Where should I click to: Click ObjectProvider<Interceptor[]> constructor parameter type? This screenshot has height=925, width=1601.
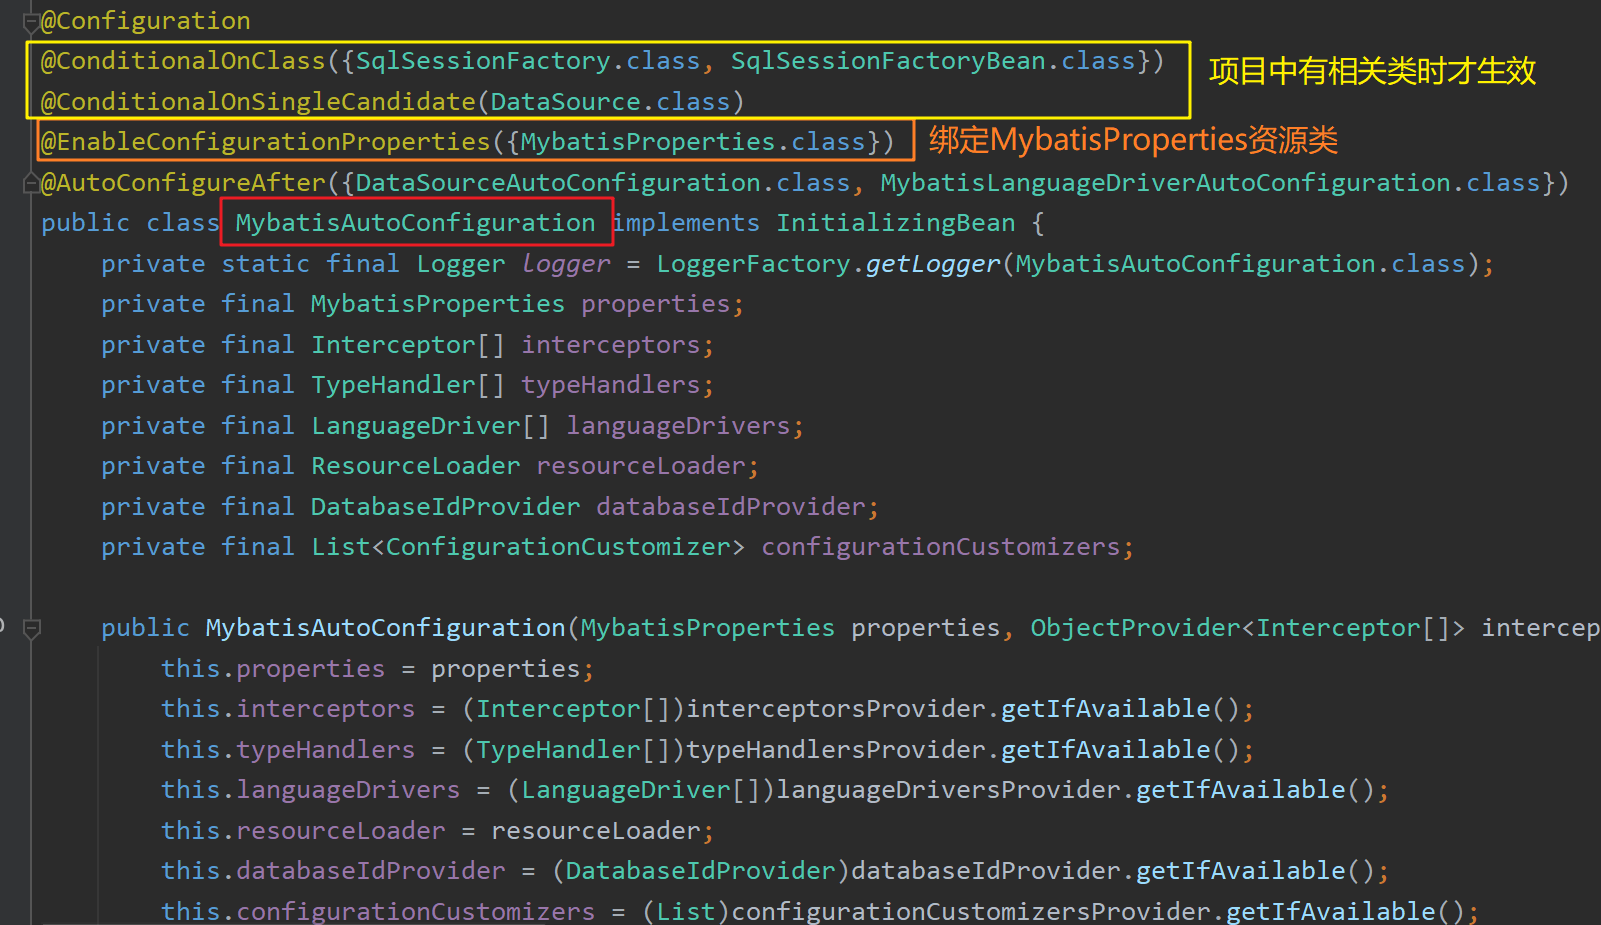pyautogui.click(x=1248, y=628)
